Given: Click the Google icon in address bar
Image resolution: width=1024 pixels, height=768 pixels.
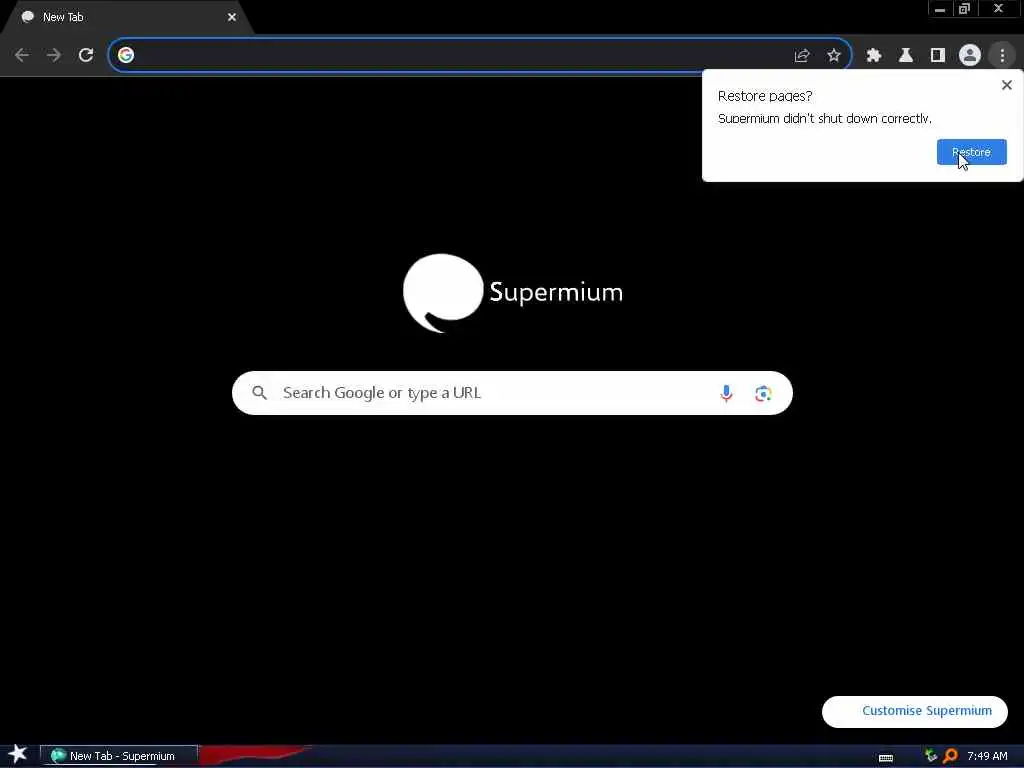Looking at the screenshot, I should point(126,55).
